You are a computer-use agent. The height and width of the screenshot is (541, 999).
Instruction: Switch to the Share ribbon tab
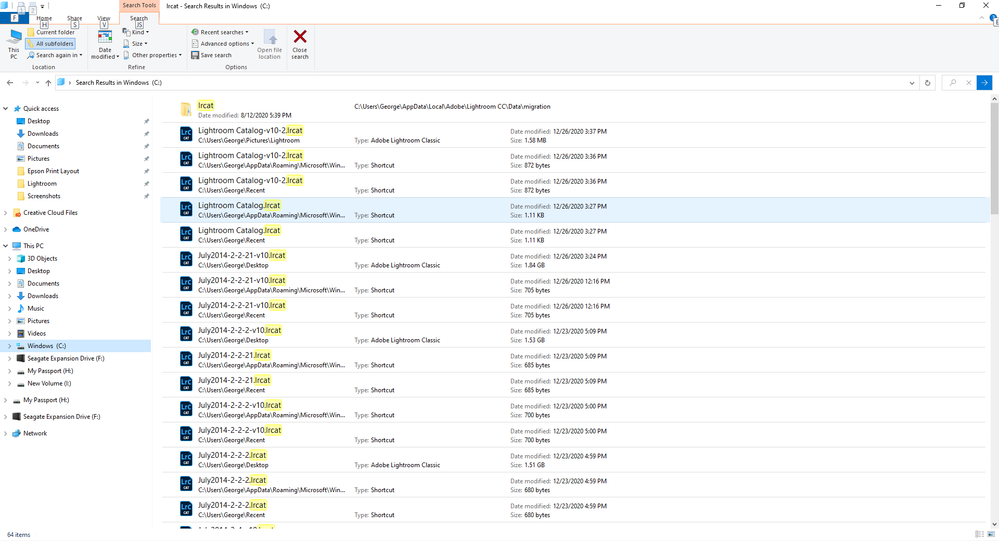click(75, 18)
